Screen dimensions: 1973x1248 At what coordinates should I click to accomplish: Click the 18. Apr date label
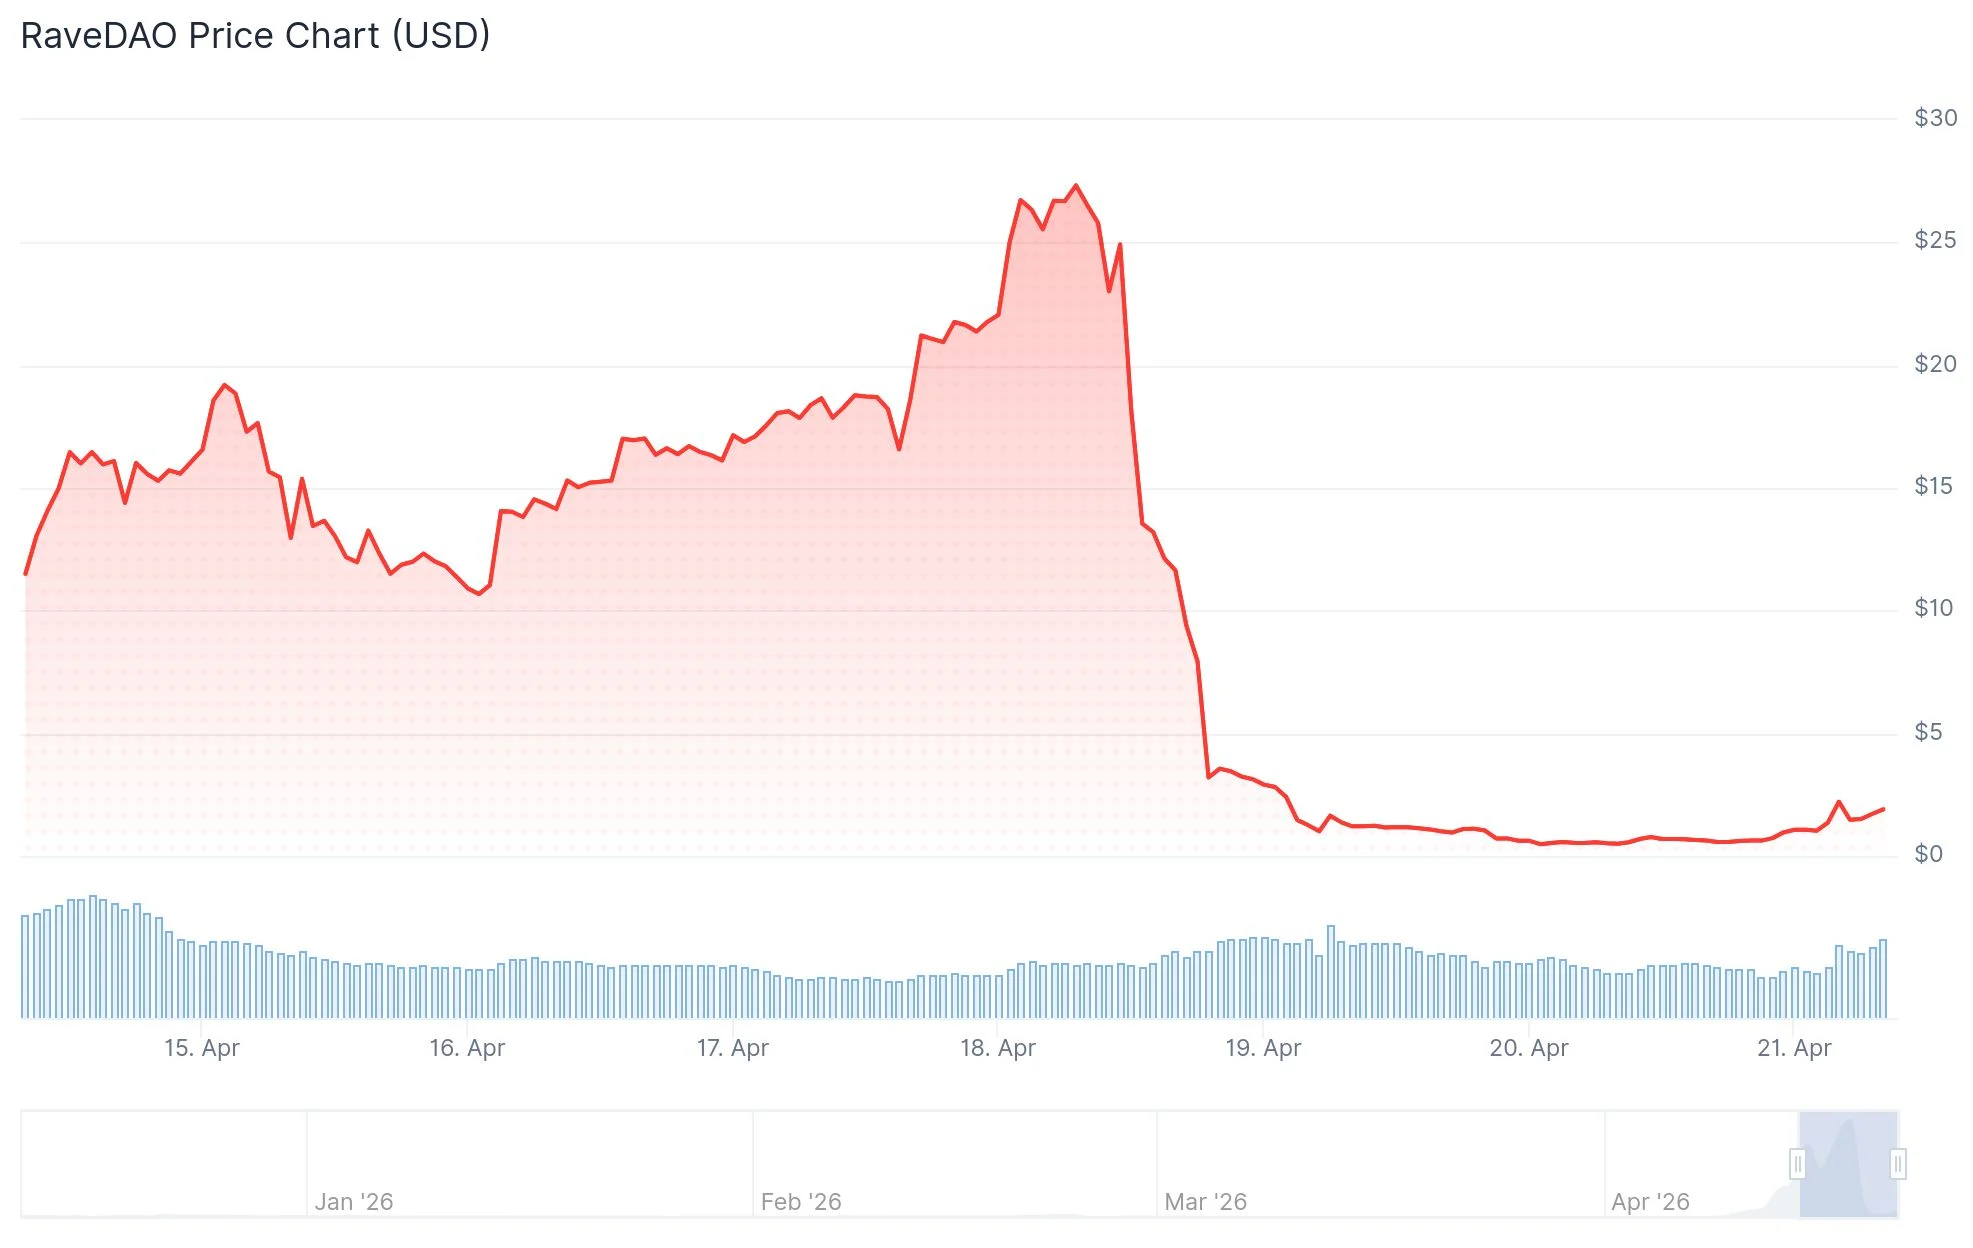pyautogui.click(x=998, y=1048)
